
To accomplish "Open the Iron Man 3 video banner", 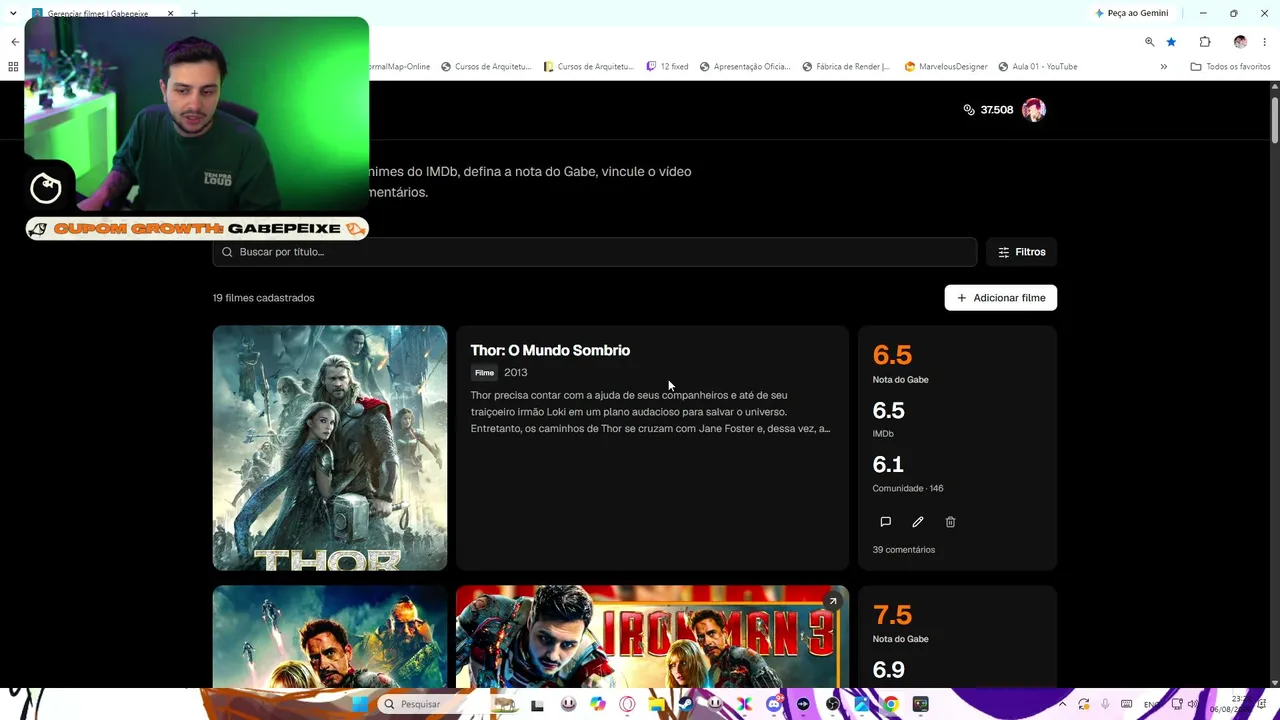I will coord(652,637).
